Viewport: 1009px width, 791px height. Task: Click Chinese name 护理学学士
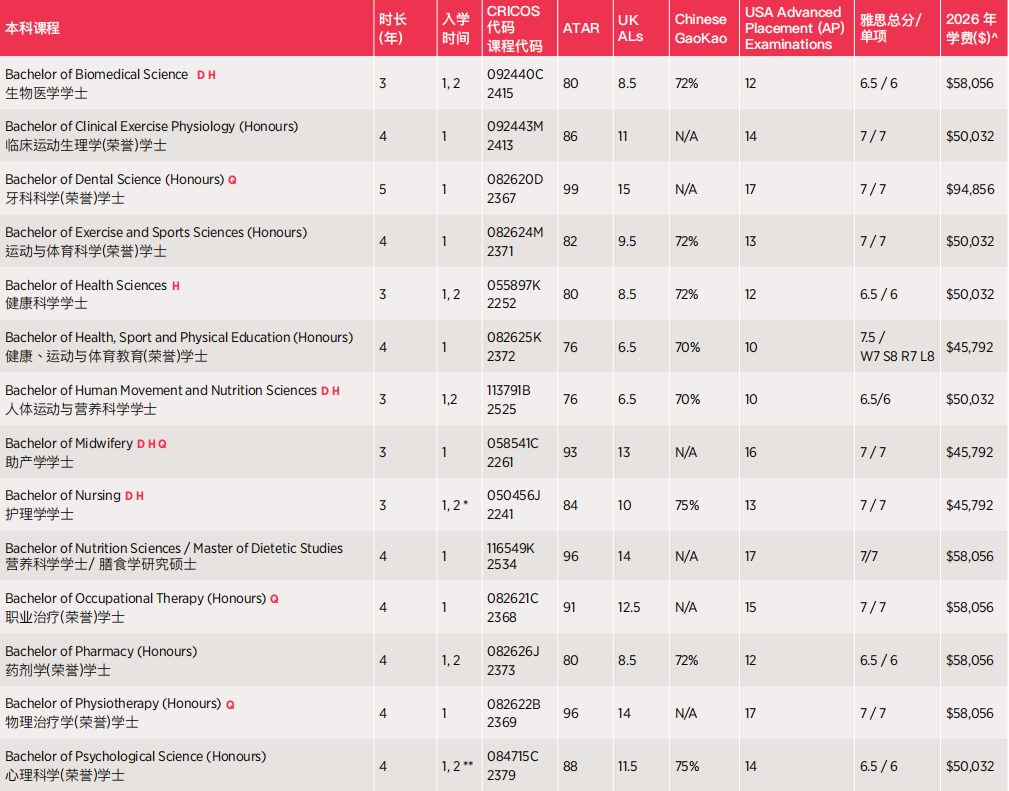click(x=39, y=514)
